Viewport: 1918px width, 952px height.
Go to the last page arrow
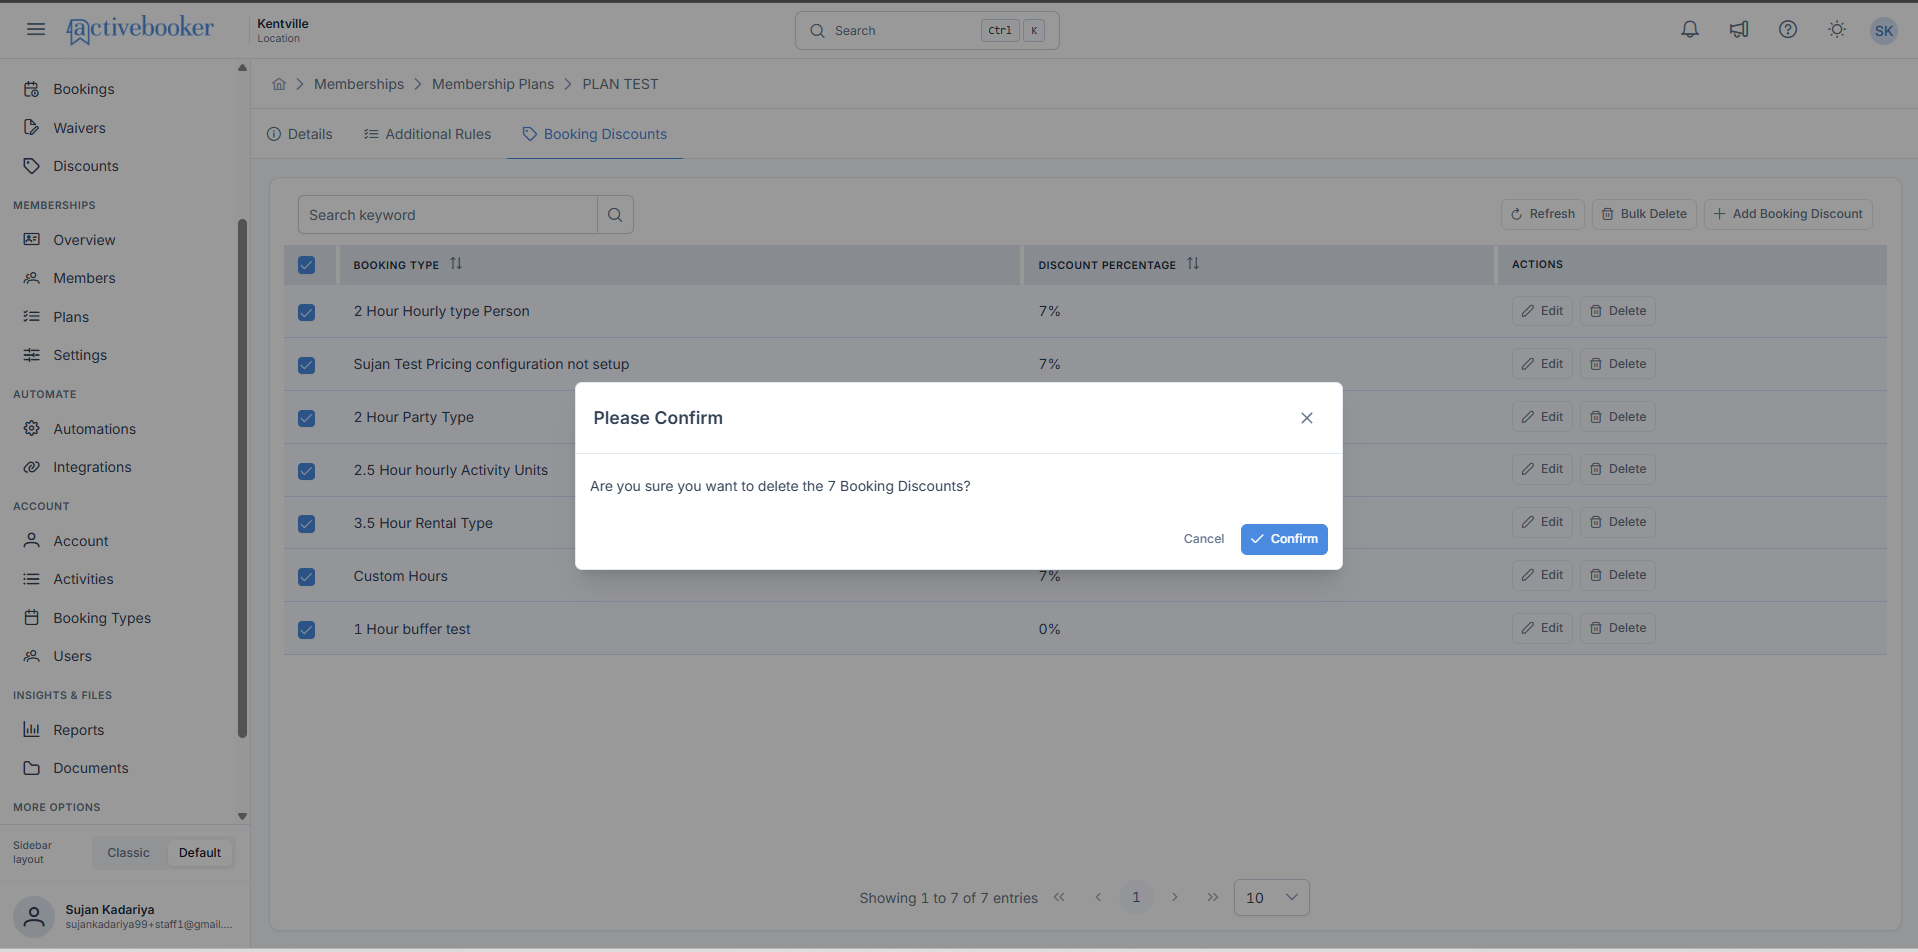click(1213, 898)
